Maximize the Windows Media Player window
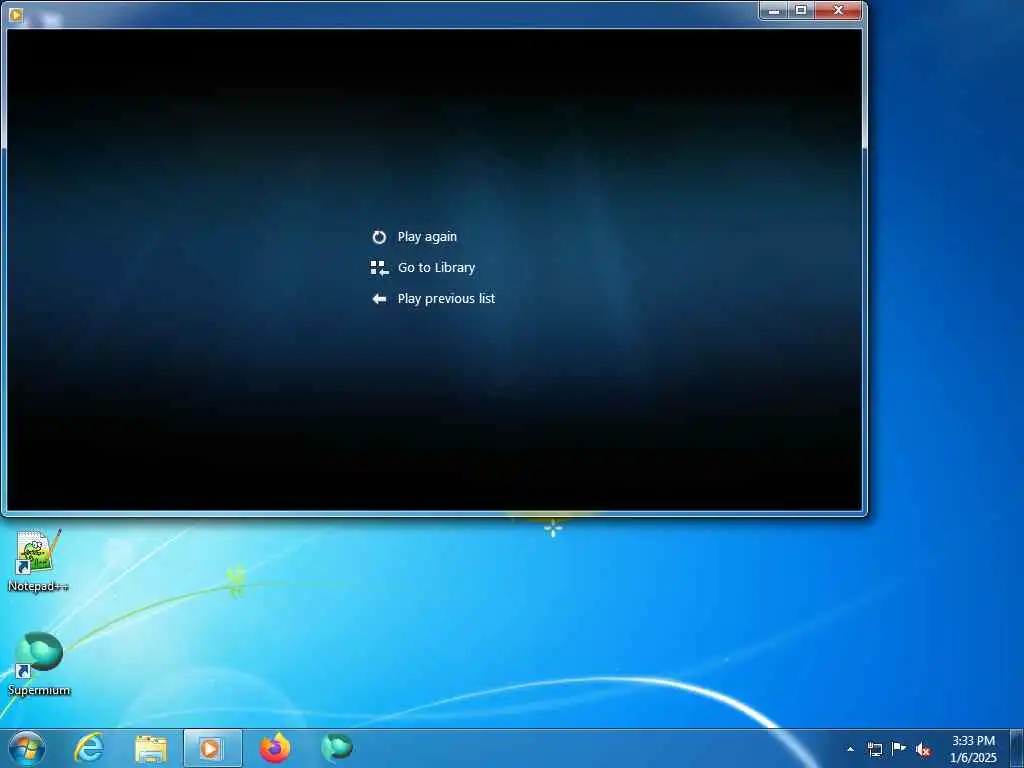The width and height of the screenshot is (1024, 768). coord(801,10)
